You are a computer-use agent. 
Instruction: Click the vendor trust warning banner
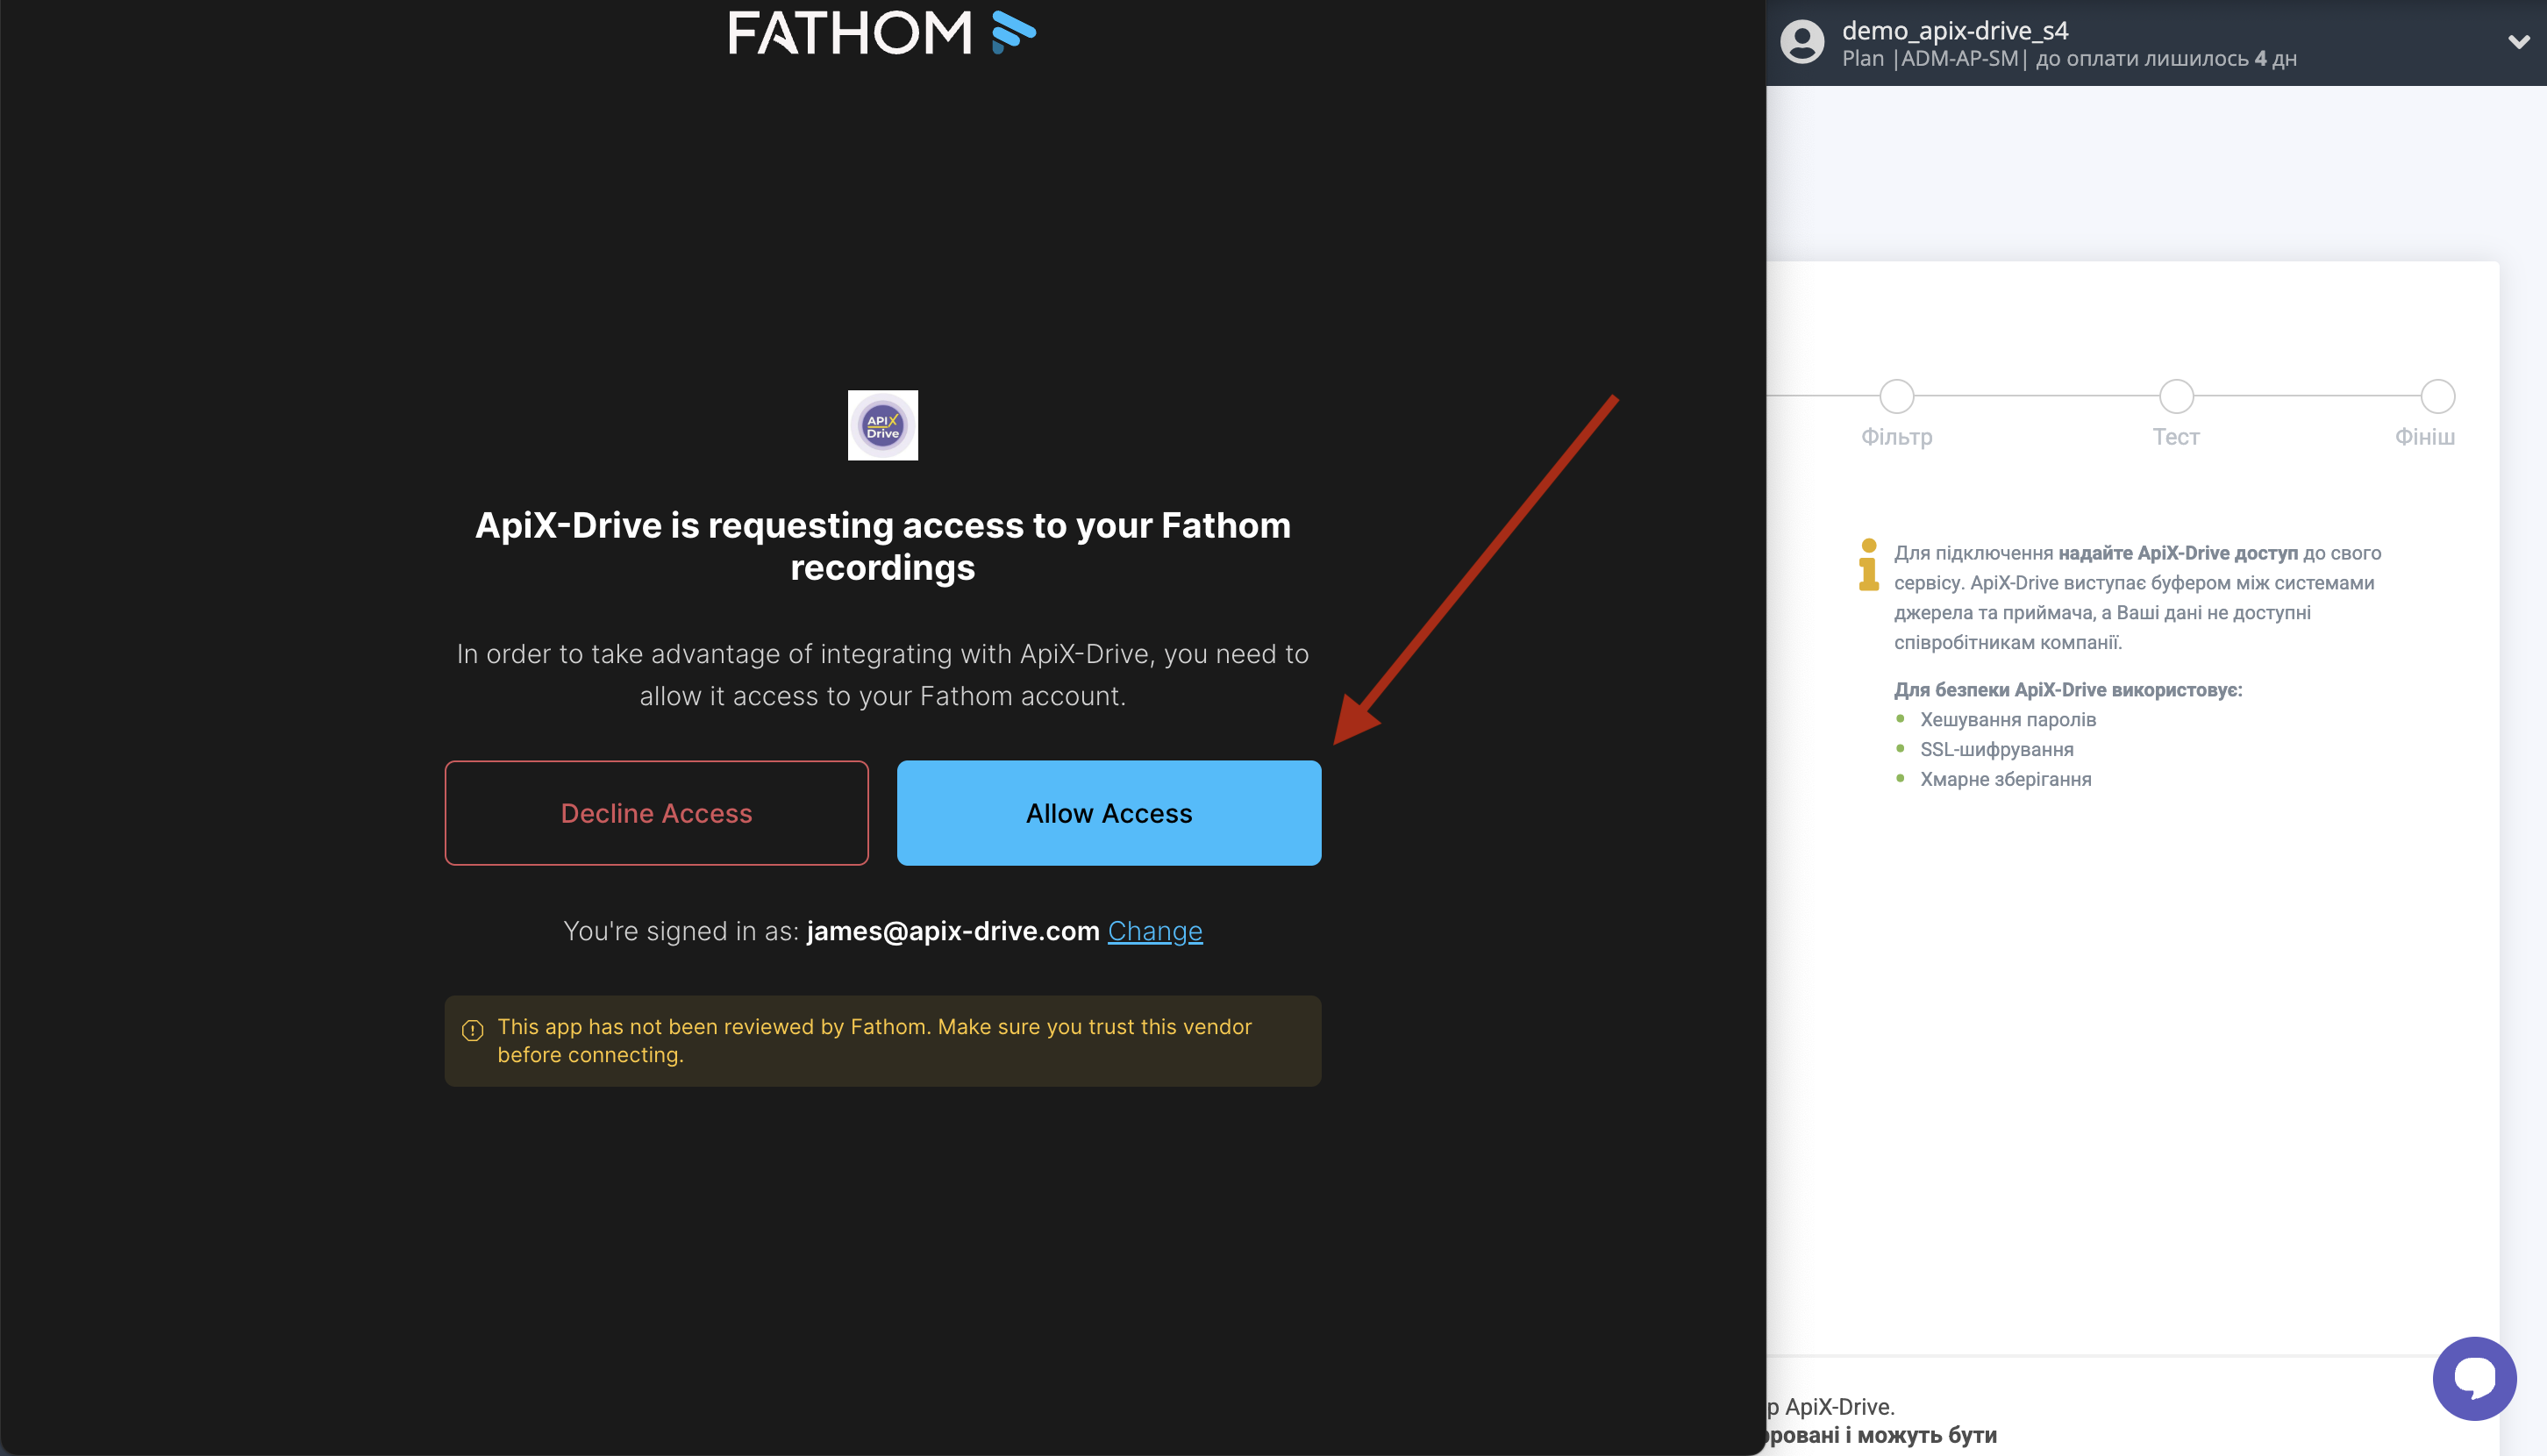click(883, 1040)
